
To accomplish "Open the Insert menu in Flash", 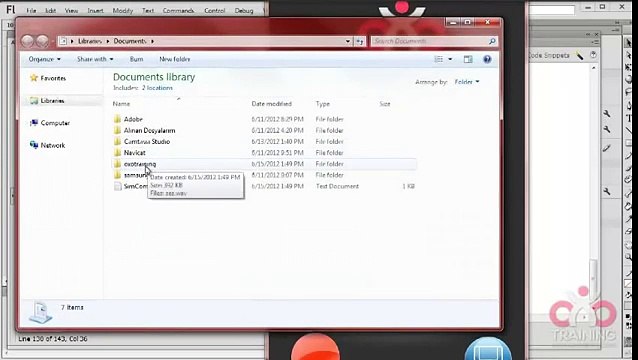I will pyautogui.click(x=95, y=11).
